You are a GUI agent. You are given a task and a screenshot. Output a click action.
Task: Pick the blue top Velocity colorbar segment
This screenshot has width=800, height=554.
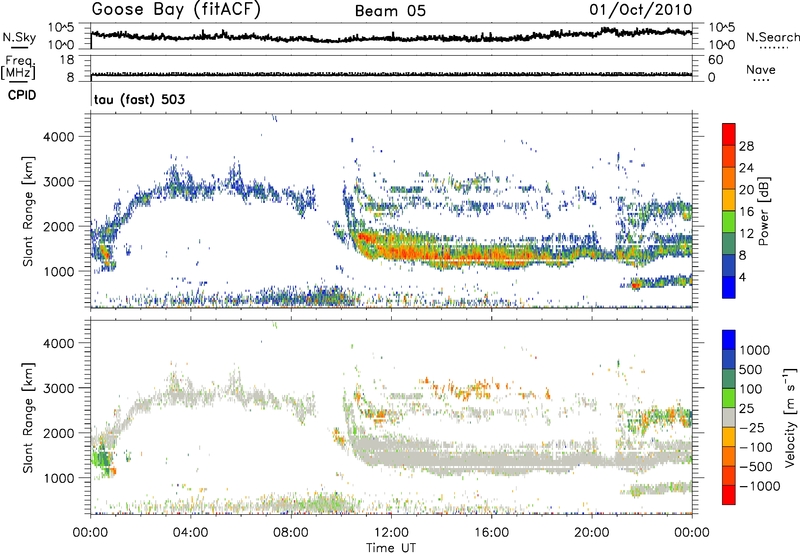tap(729, 340)
